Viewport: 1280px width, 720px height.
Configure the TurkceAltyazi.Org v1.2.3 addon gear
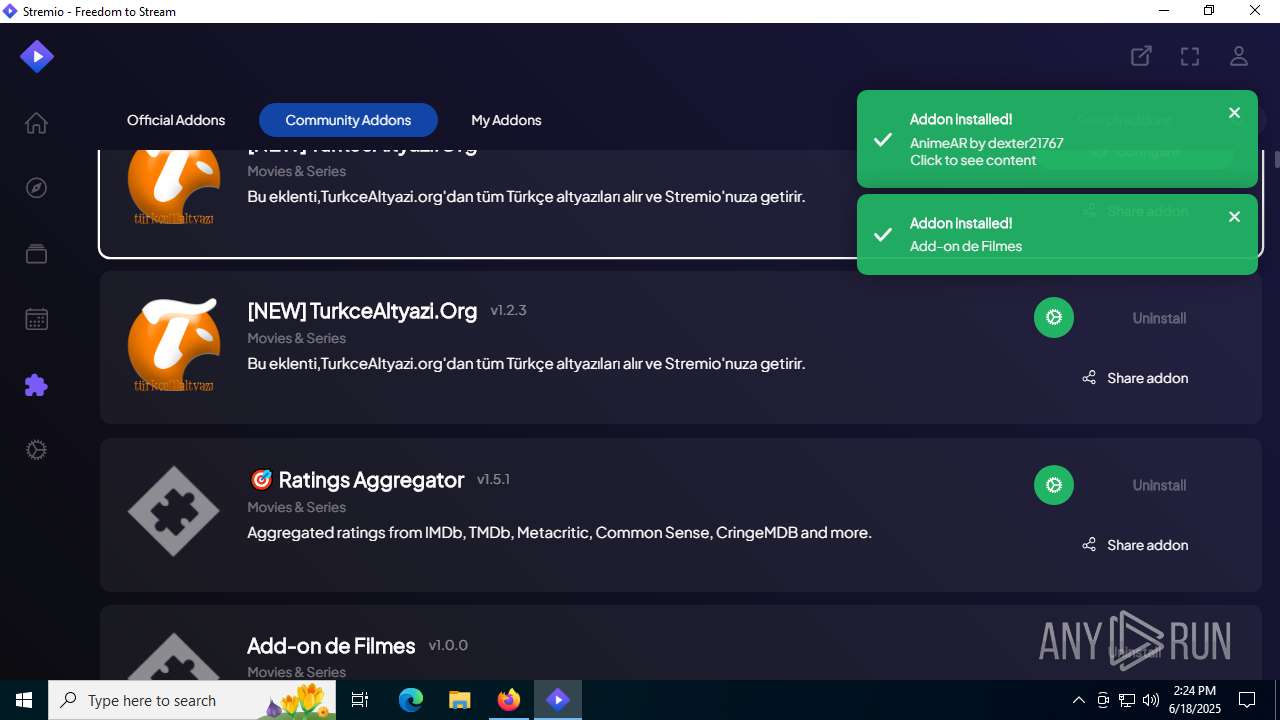1053,318
